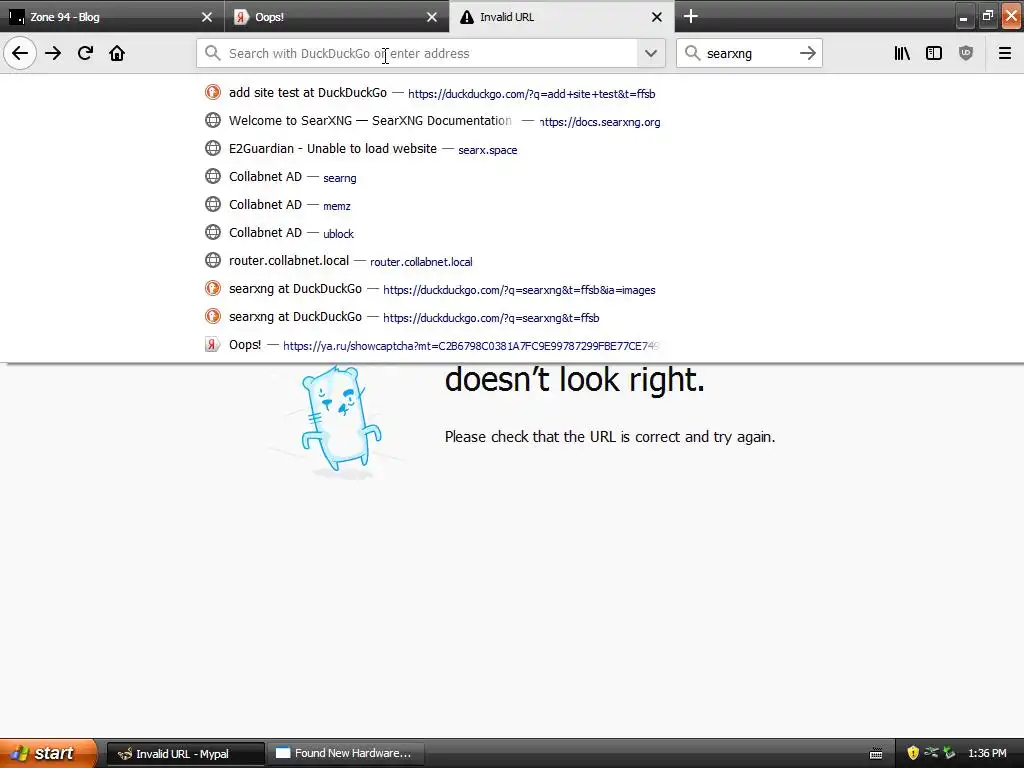Click the security shield tray icon
Image resolution: width=1024 pixels, height=768 pixels.
click(x=913, y=753)
